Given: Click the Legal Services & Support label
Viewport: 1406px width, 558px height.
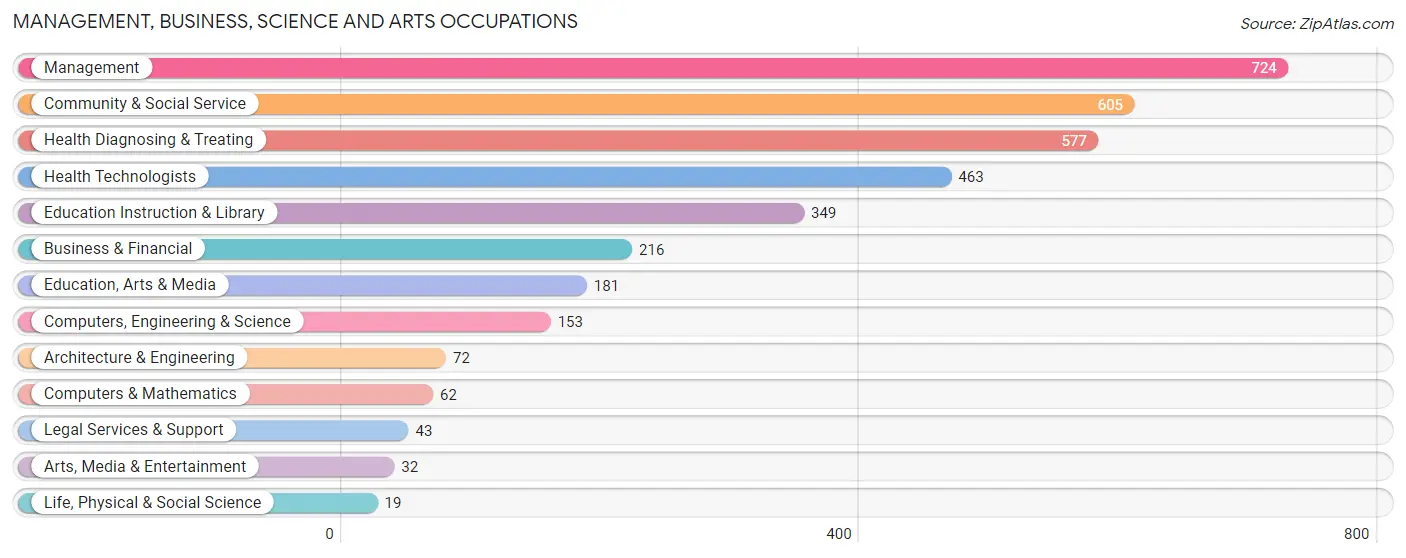Looking at the screenshot, I should (x=134, y=430).
